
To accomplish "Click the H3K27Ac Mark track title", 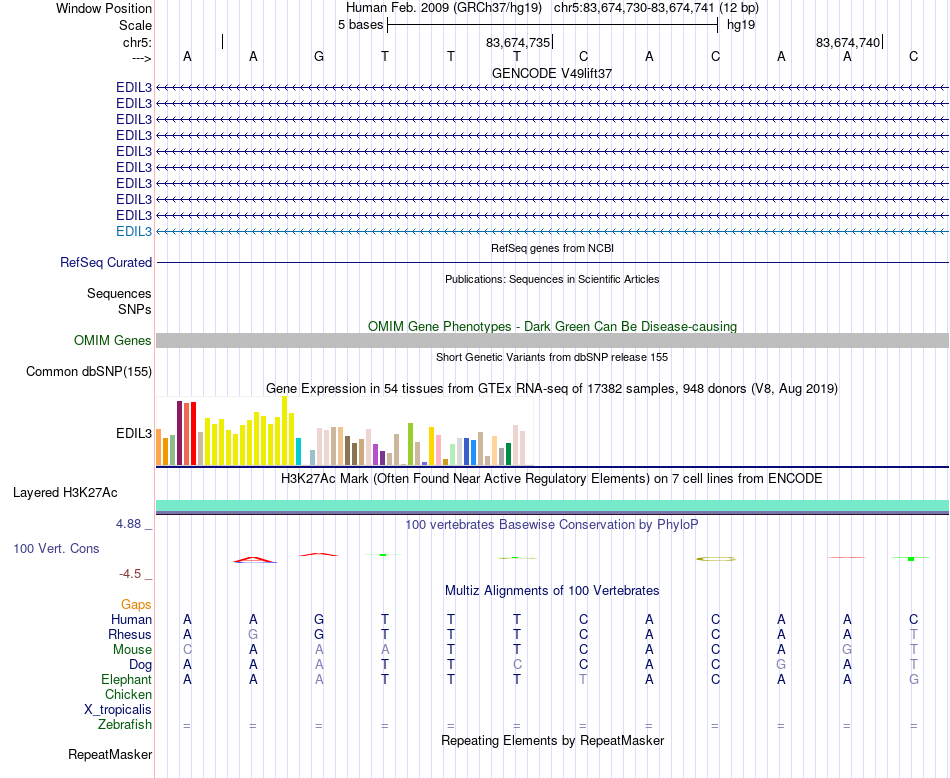I will coord(552,479).
